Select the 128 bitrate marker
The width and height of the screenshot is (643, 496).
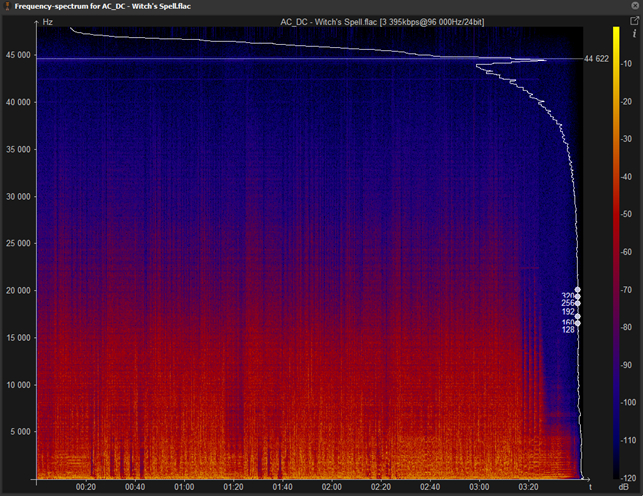click(568, 330)
